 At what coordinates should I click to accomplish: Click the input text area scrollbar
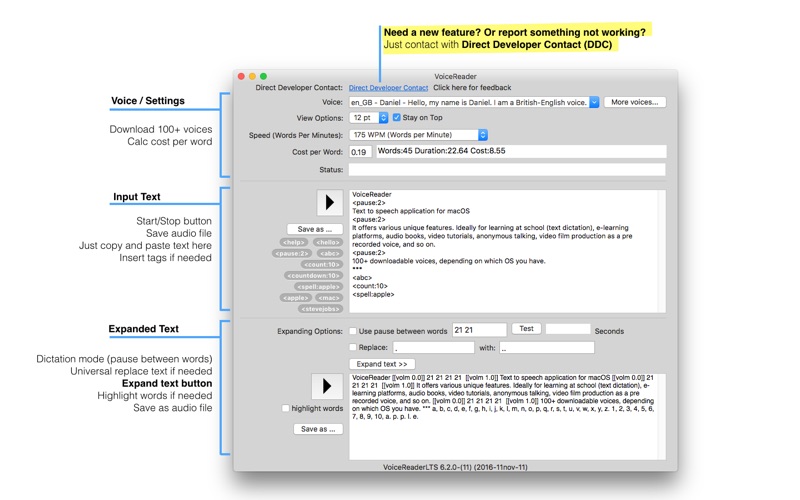coord(662,252)
